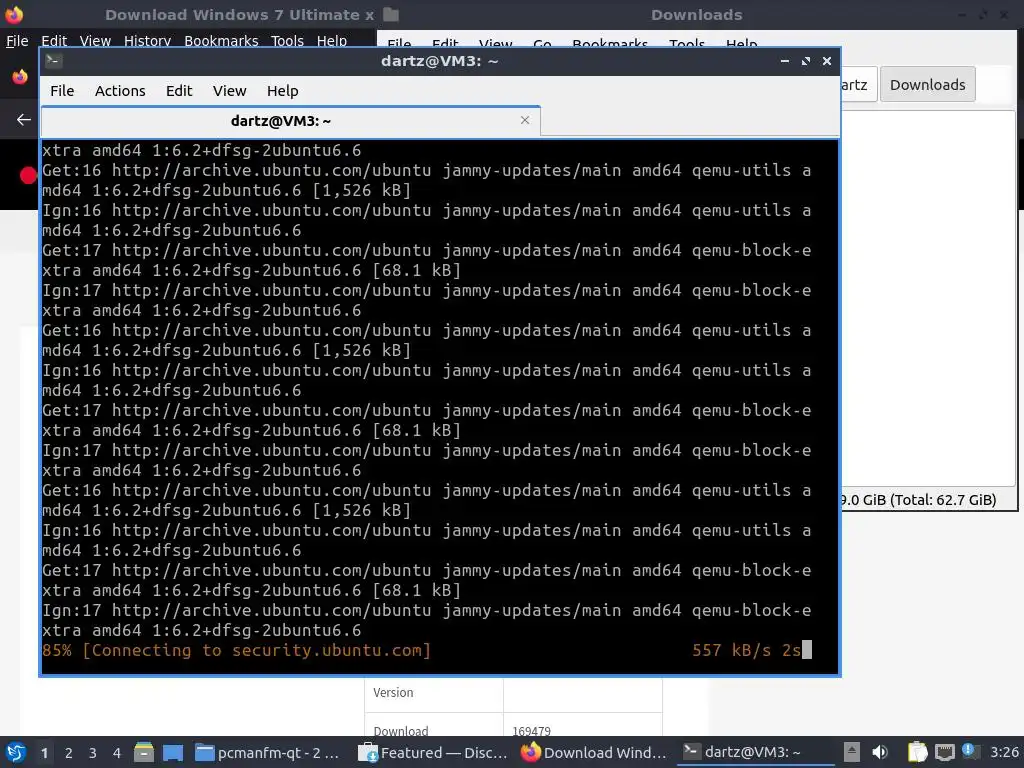Open Firefox View menu
The image size is (1024, 768).
[95, 41]
